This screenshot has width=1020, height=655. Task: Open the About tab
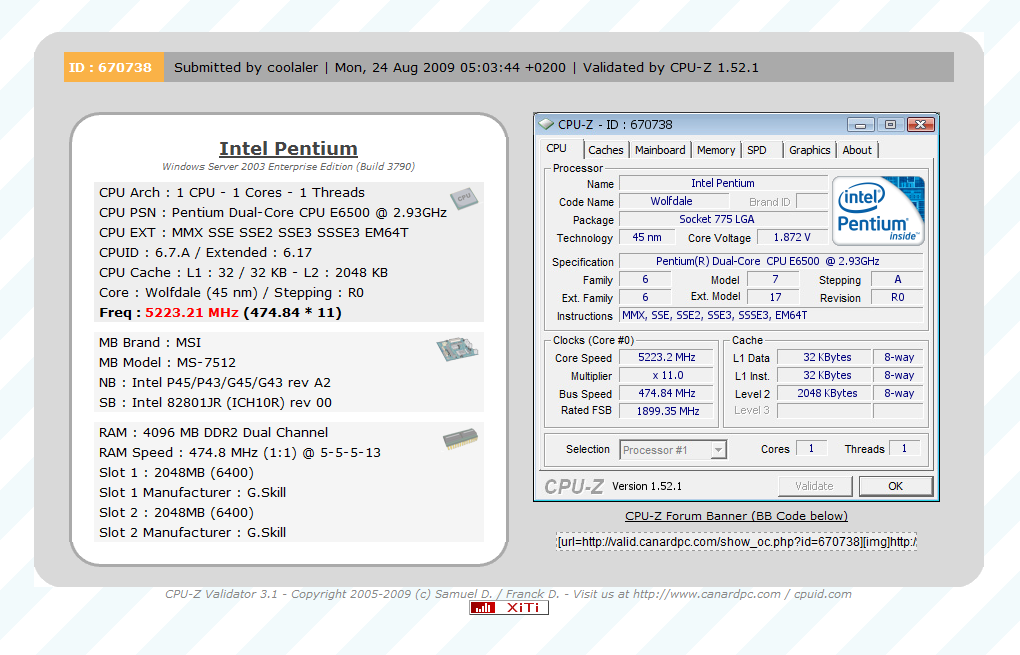pos(857,150)
